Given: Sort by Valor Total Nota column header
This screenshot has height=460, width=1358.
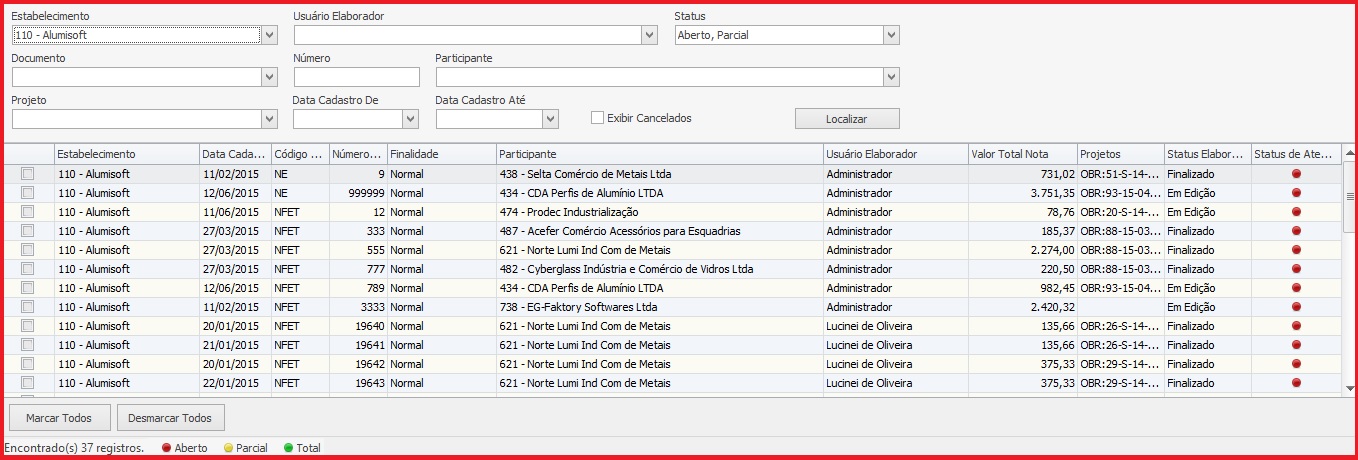Looking at the screenshot, I should (1021, 154).
